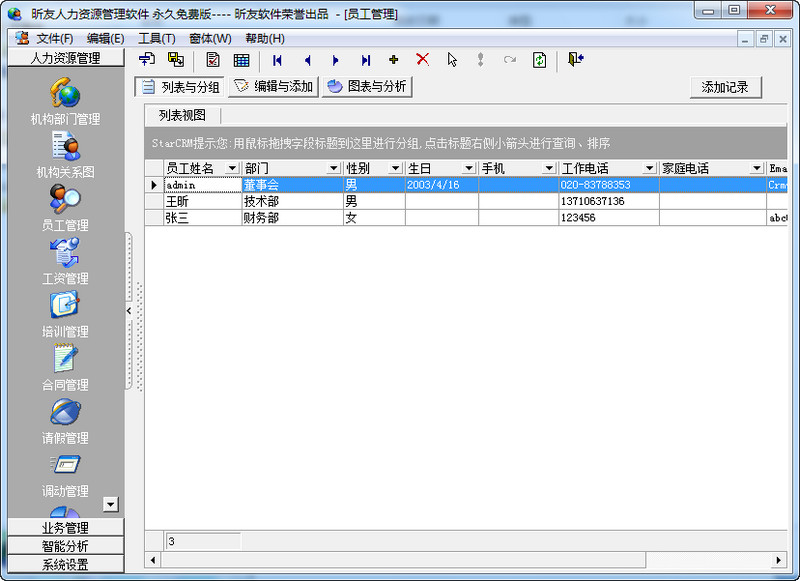Viewport: 800px width, 581px height.
Task: Restore the inner 员工管理 child window
Action: click(764, 39)
